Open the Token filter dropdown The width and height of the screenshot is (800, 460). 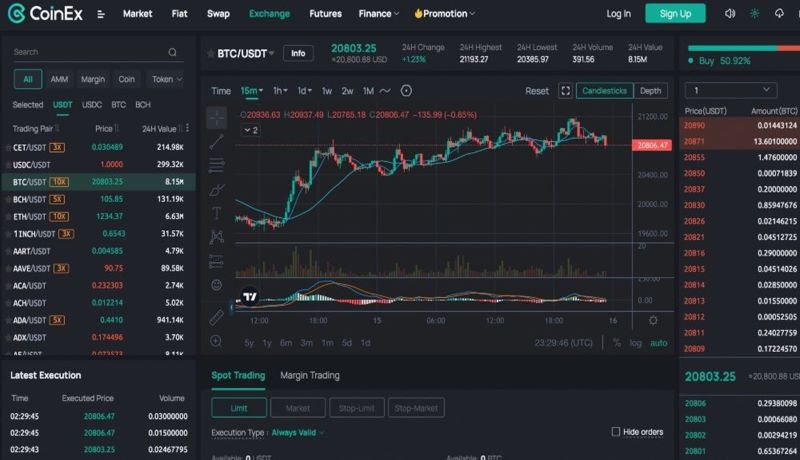click(x=167, y=79)
